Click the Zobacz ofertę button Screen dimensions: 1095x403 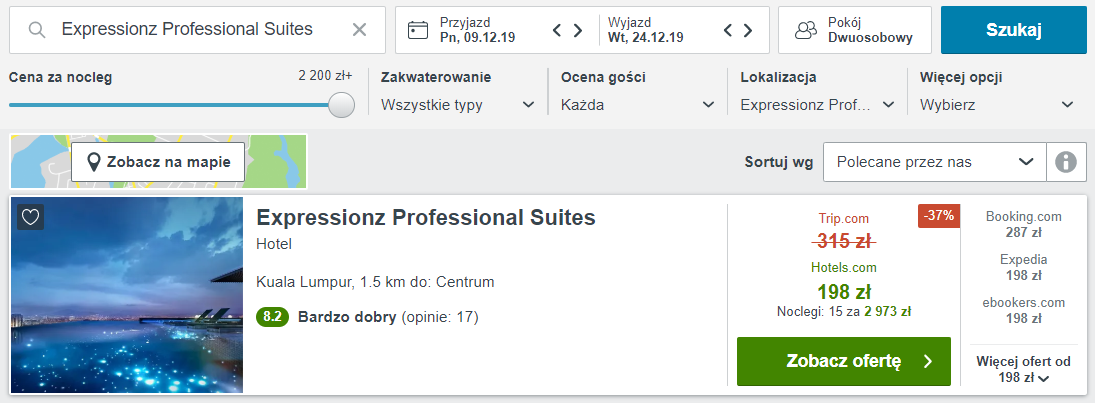point(844,361)
